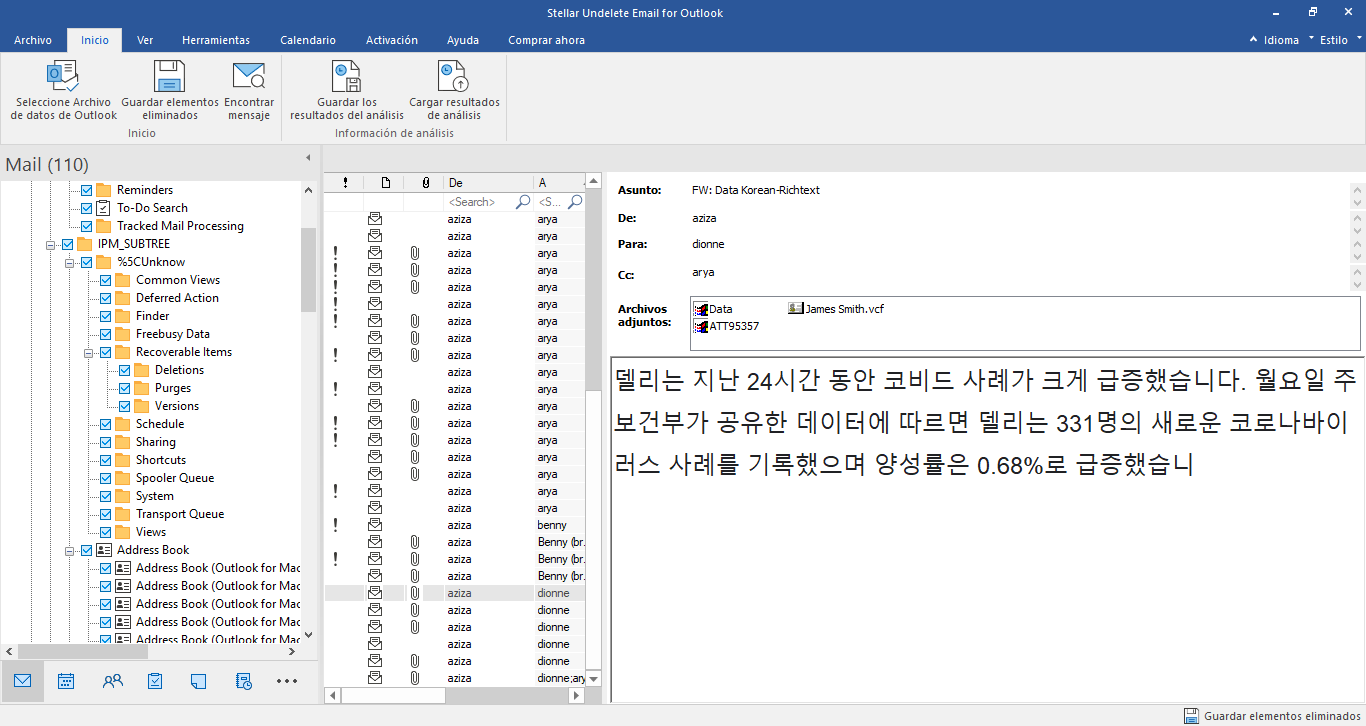Toggle Tracked Mail Processing checkbox
The width and height of the screenshot is (1366, 726).
86,226
